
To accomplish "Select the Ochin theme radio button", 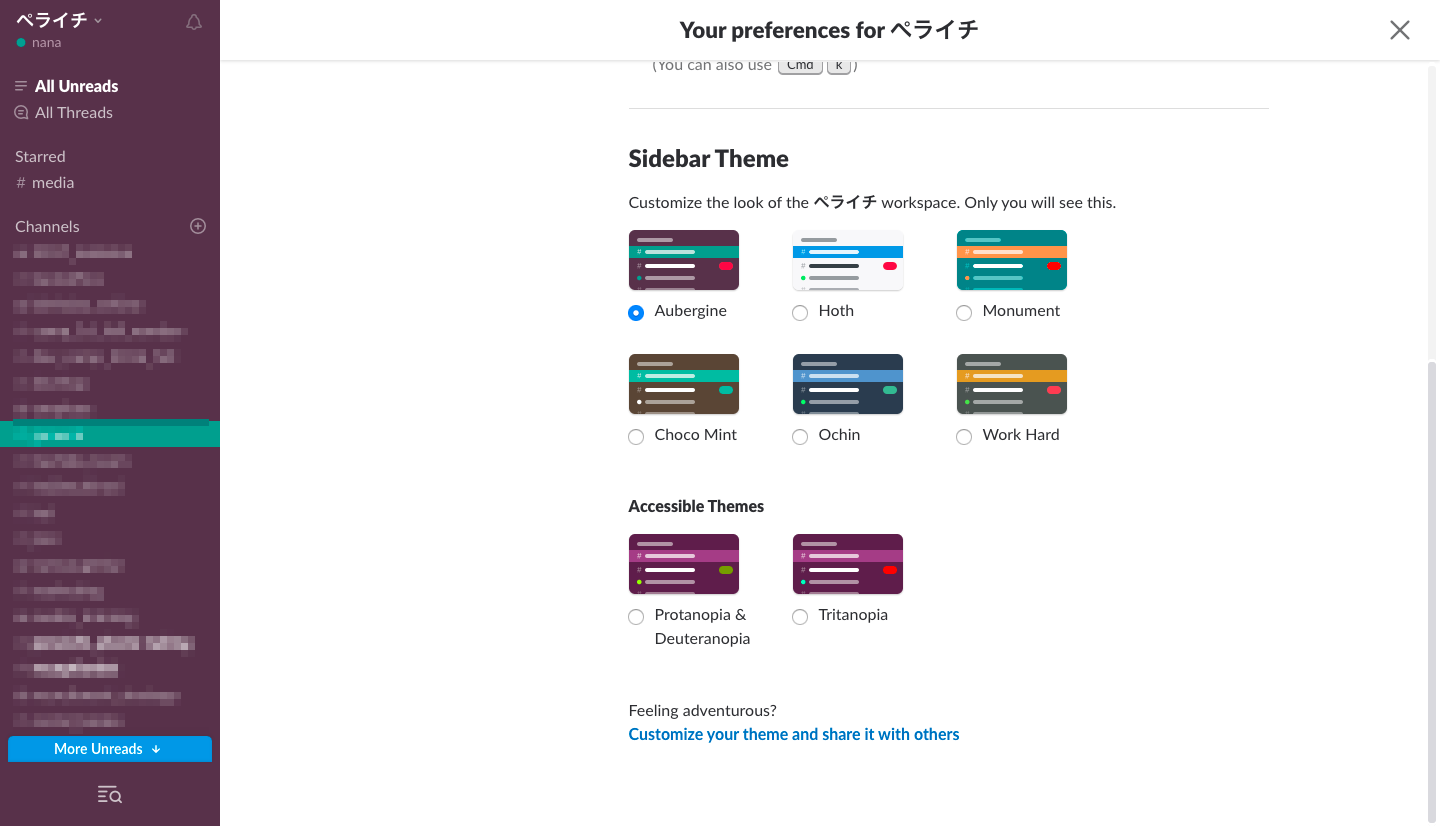I will pyautogui.click(x=800, y=437).
